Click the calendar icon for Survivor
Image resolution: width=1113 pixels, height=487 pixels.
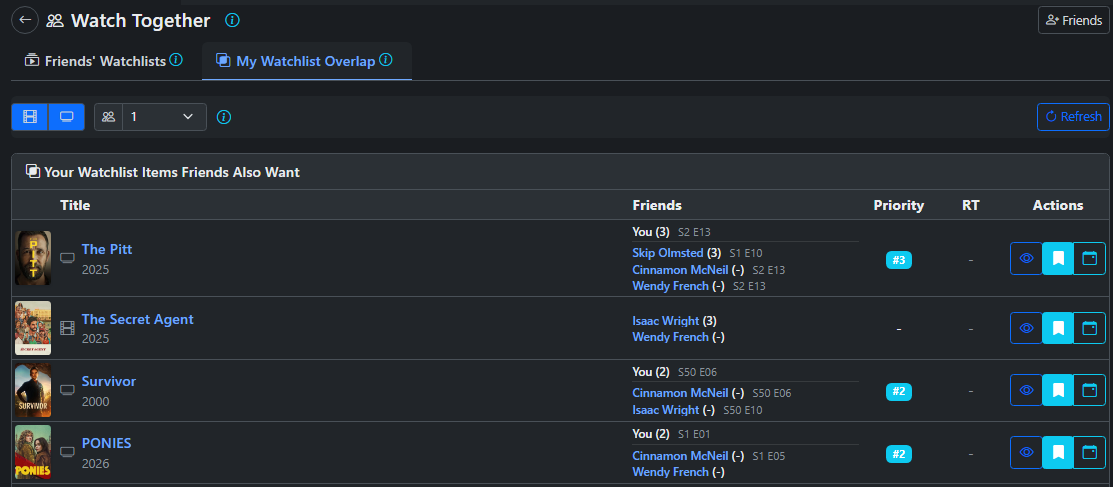[x=1089, y=390]
